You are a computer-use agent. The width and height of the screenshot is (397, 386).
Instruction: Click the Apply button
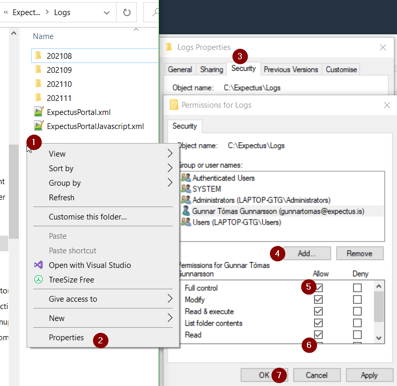369,375
